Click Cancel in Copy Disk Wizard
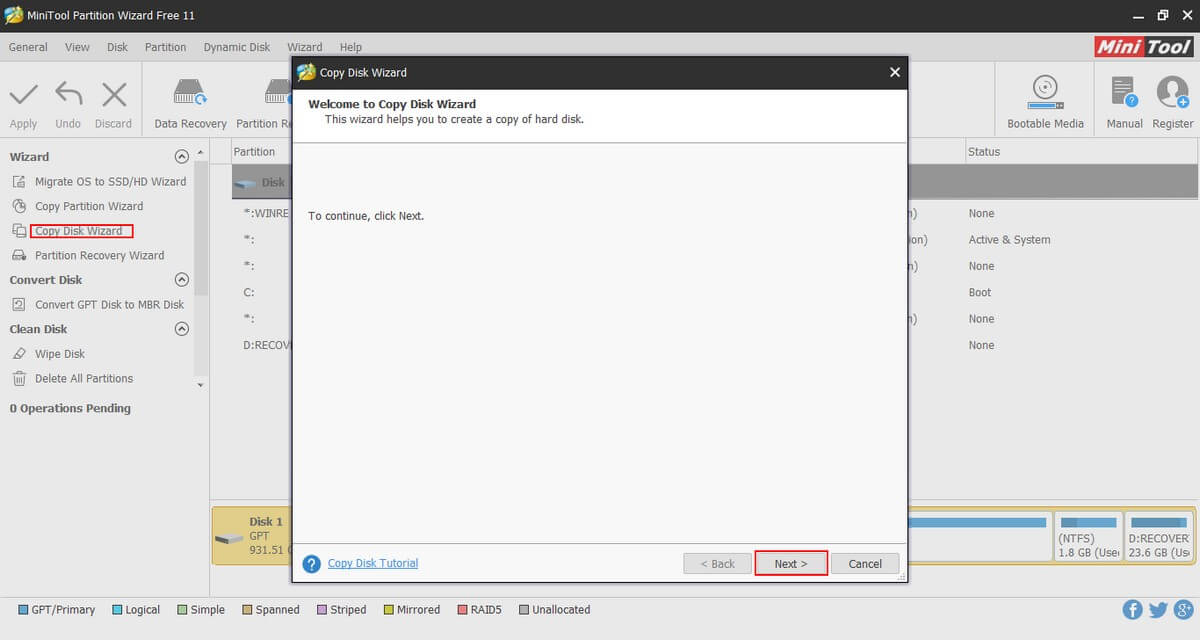This screenshot has height=640, width=1200. tap(865, 564)
